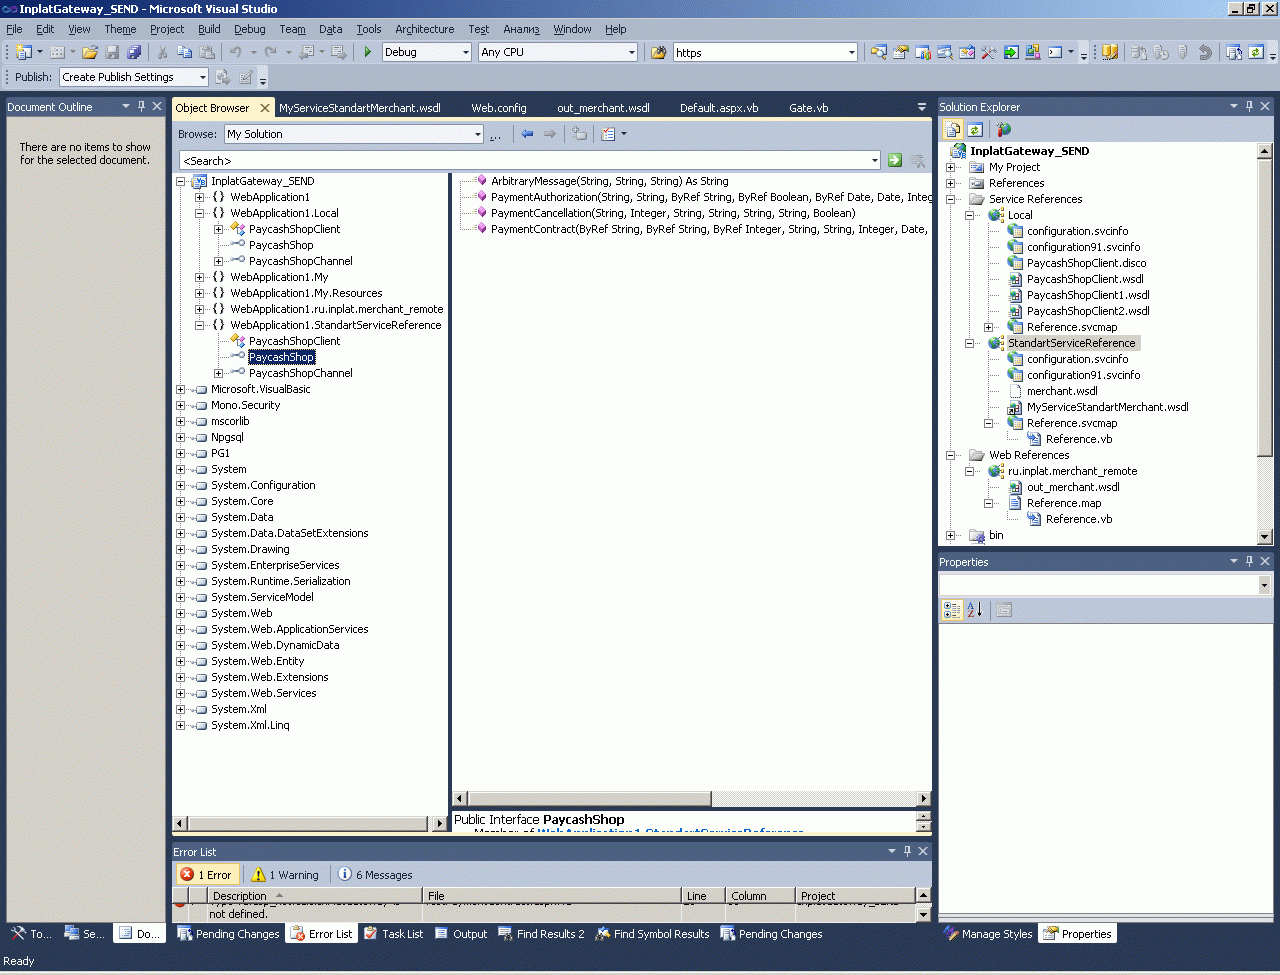Open the Properties Window toolbar icon
Screen dimensions: 1280x975
point(901,52)
